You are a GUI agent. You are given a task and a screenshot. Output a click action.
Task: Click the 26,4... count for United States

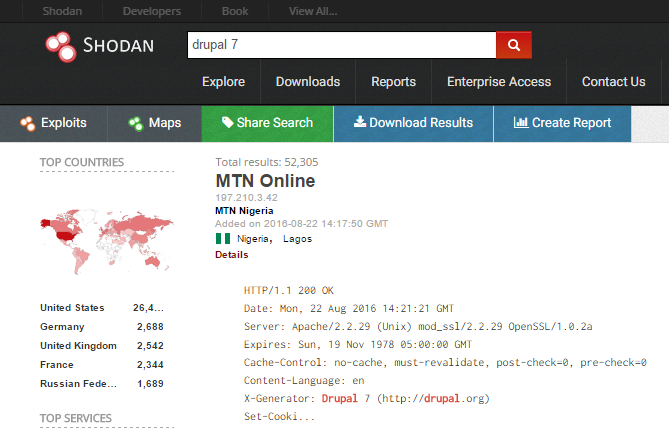148,308
